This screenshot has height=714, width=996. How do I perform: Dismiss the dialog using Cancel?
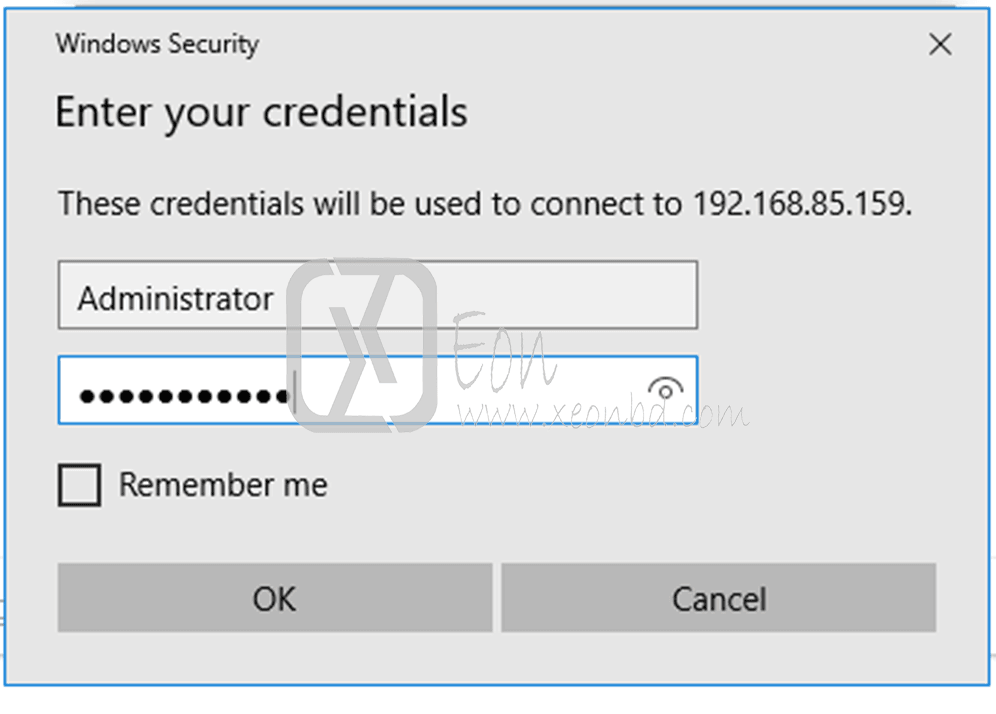click(718, 598)
